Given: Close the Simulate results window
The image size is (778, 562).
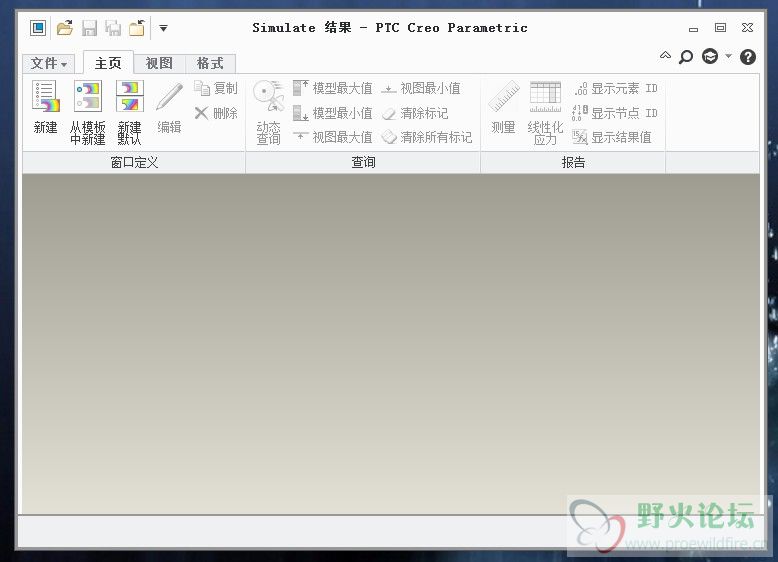Looking at the screenshot, I should [x=747, y=28].
